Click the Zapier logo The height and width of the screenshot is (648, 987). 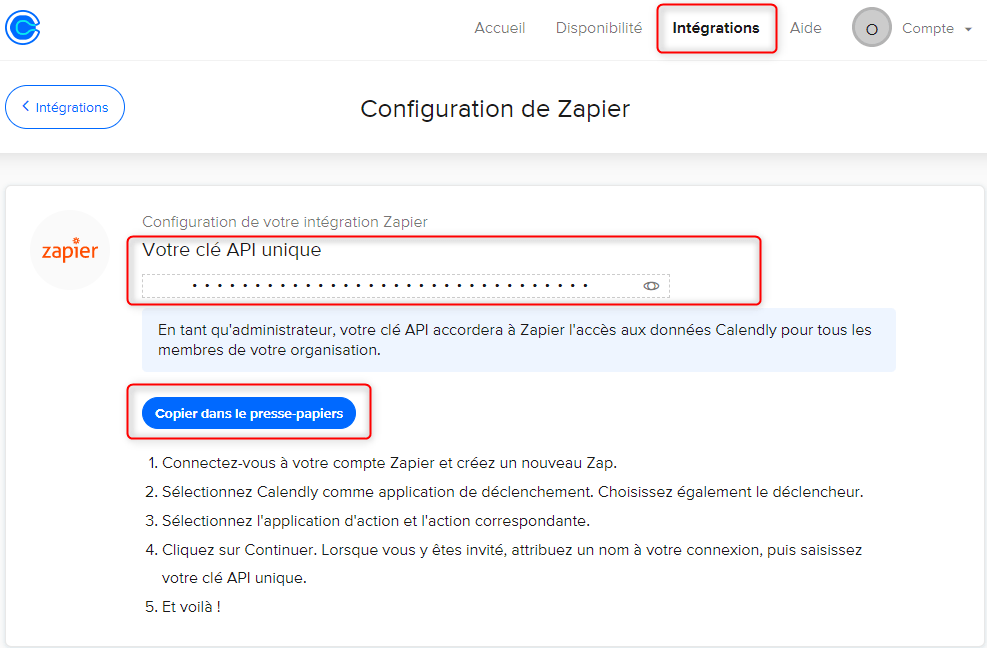coord(70,250)
